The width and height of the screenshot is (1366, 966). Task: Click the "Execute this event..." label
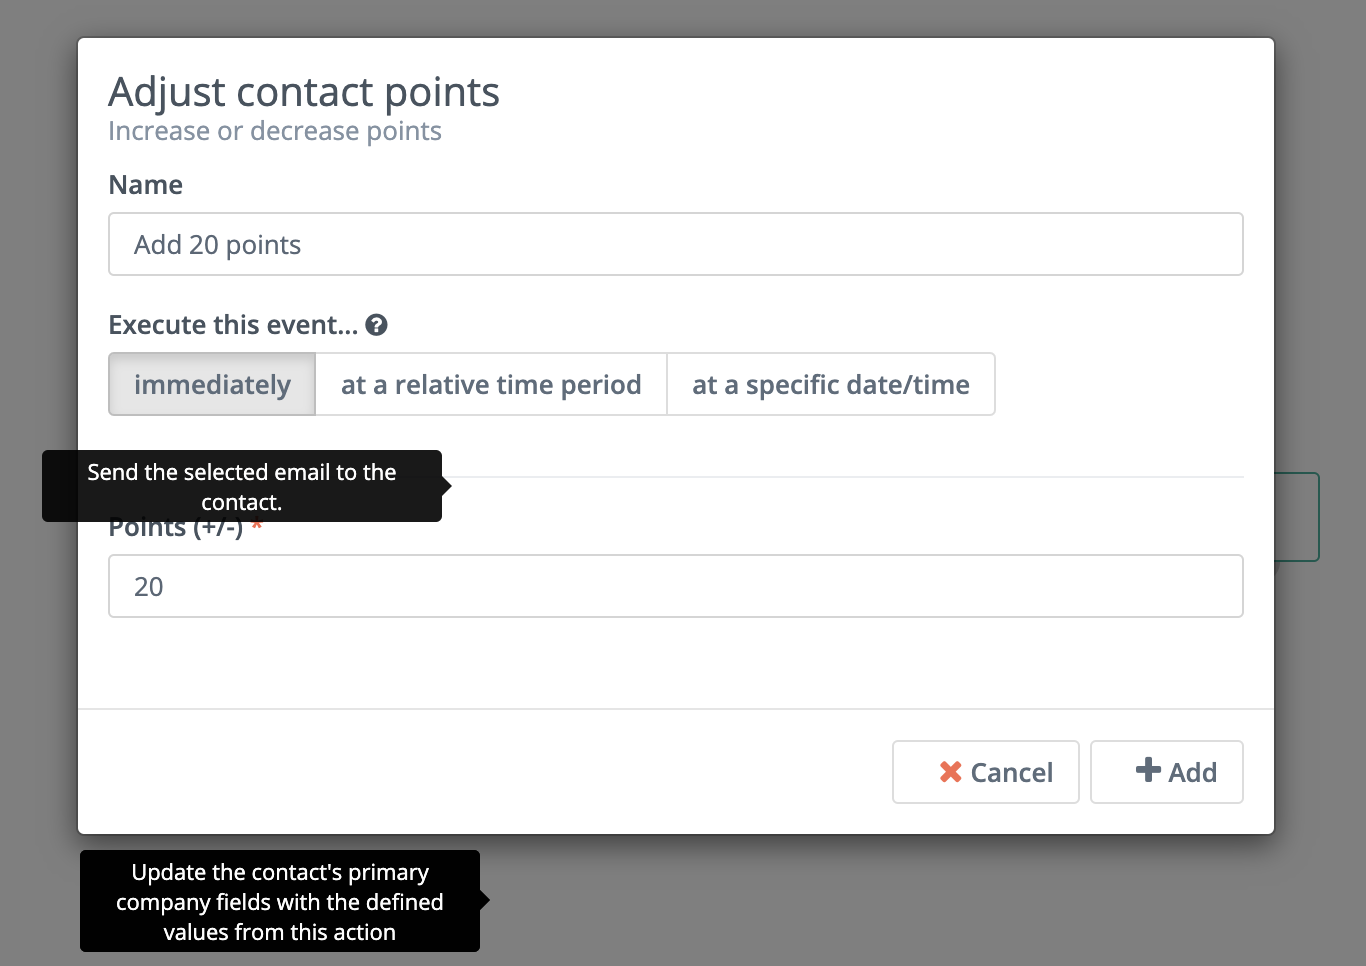pos(233,325)
